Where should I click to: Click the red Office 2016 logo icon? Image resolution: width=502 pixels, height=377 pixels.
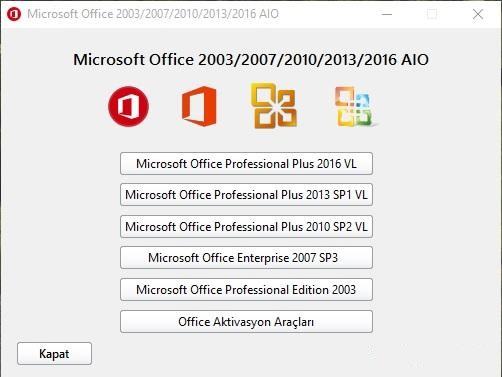click(x=129, y=106)
